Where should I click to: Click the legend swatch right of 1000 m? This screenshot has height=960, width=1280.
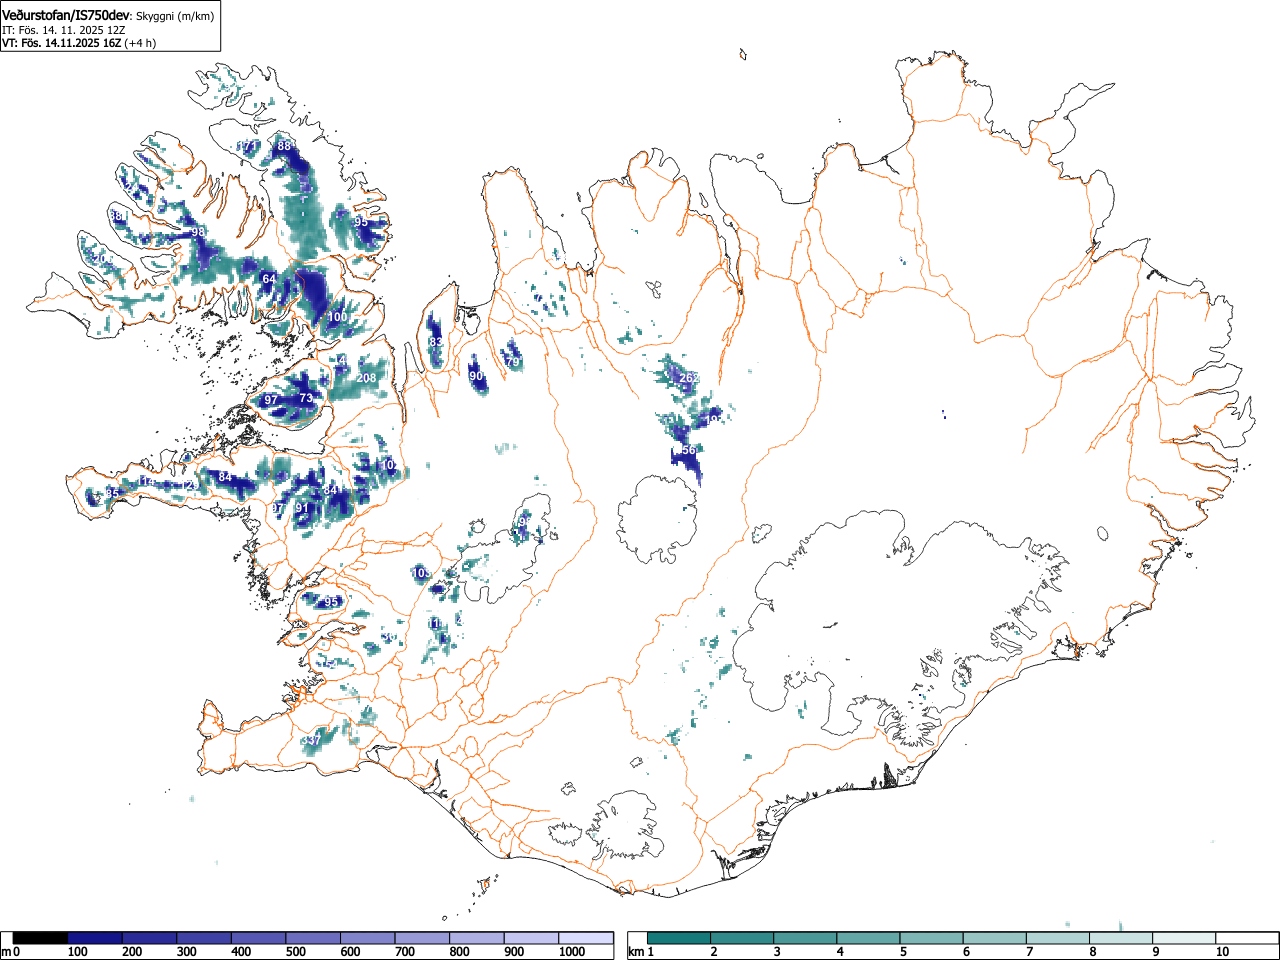pos(586,938)
